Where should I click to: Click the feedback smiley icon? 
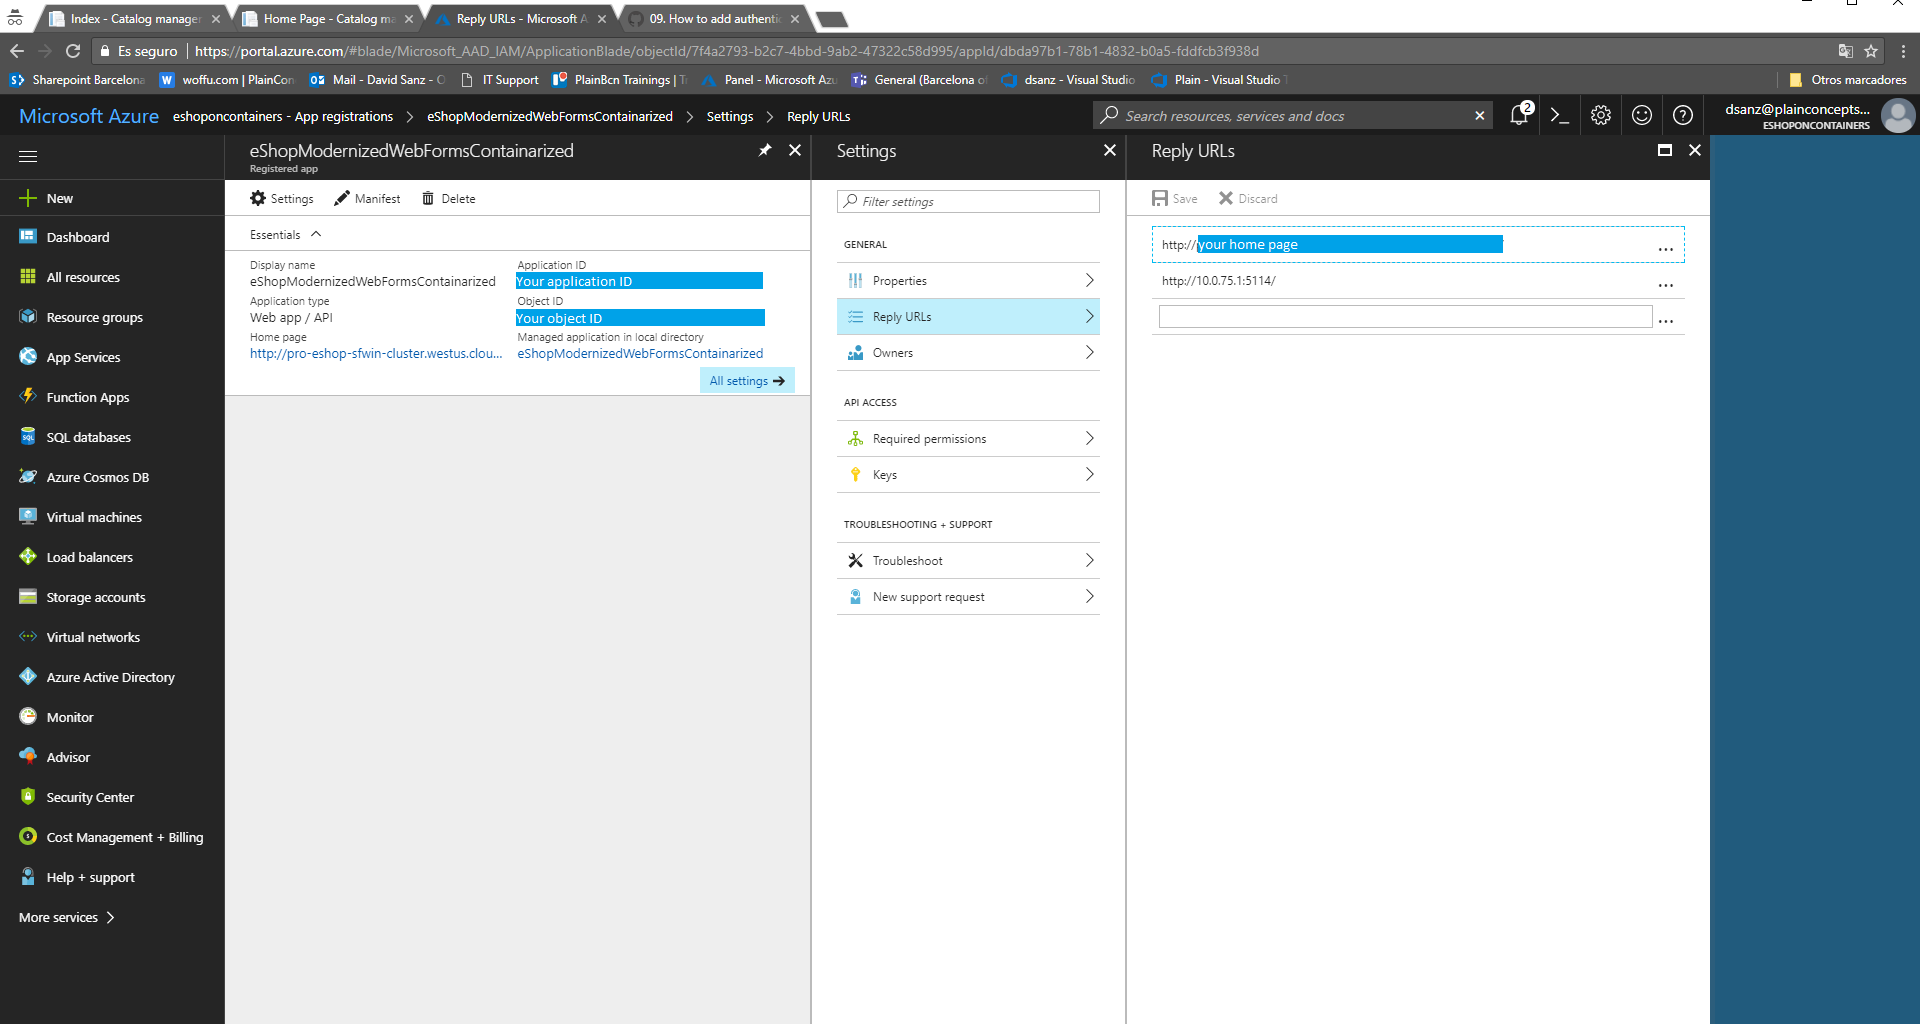coord(1642,116)
